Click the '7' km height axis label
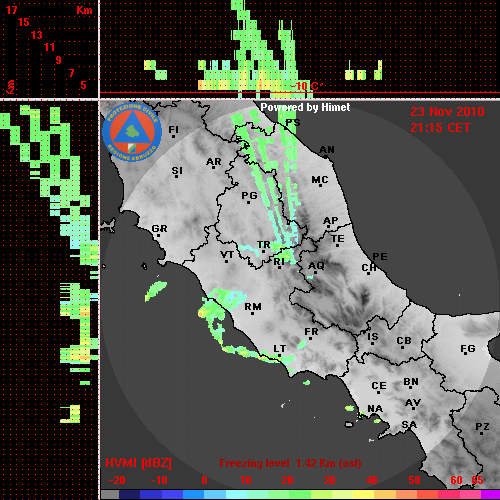Viewport: 500px width, 500px height. (x=71, y=73)
